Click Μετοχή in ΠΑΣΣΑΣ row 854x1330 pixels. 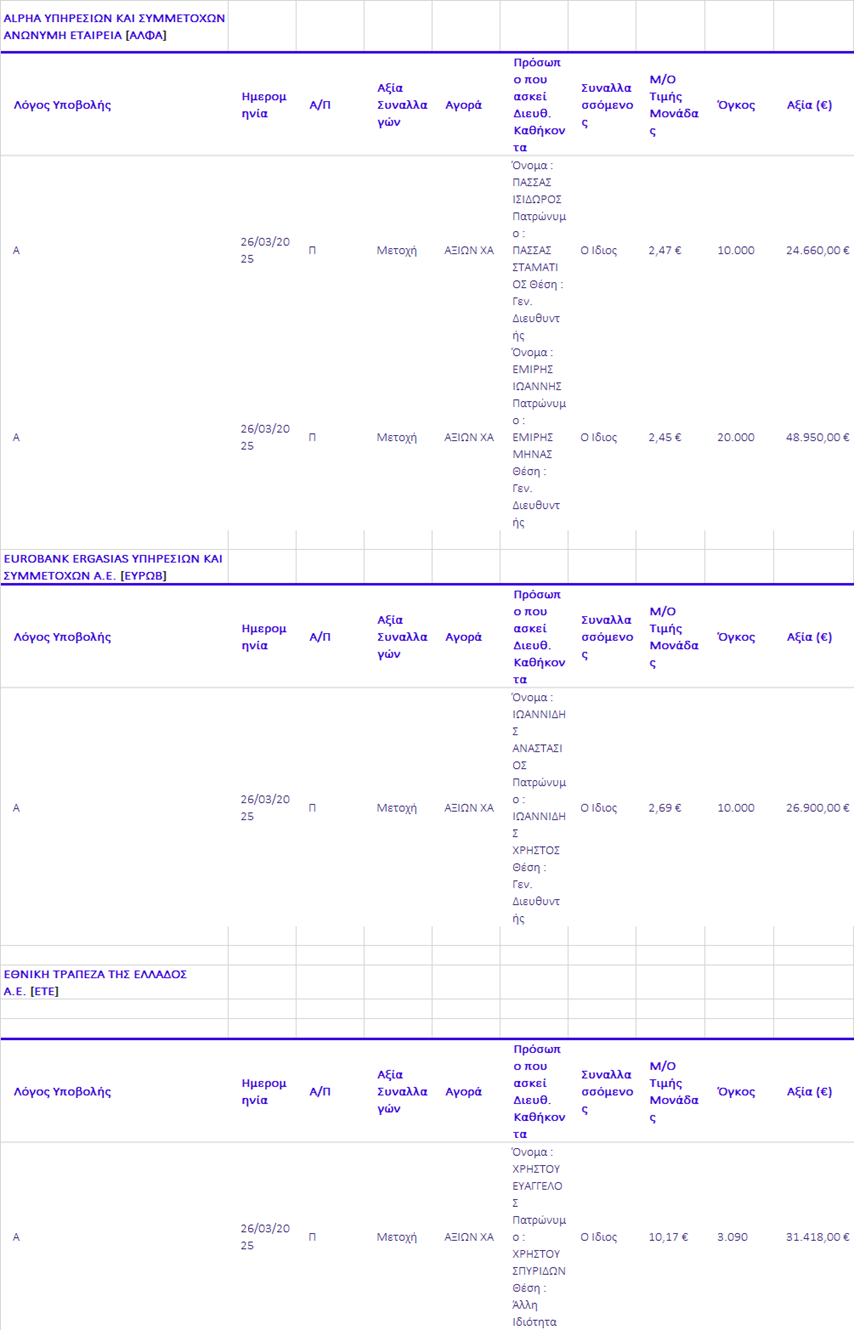(x=397, y=250)
